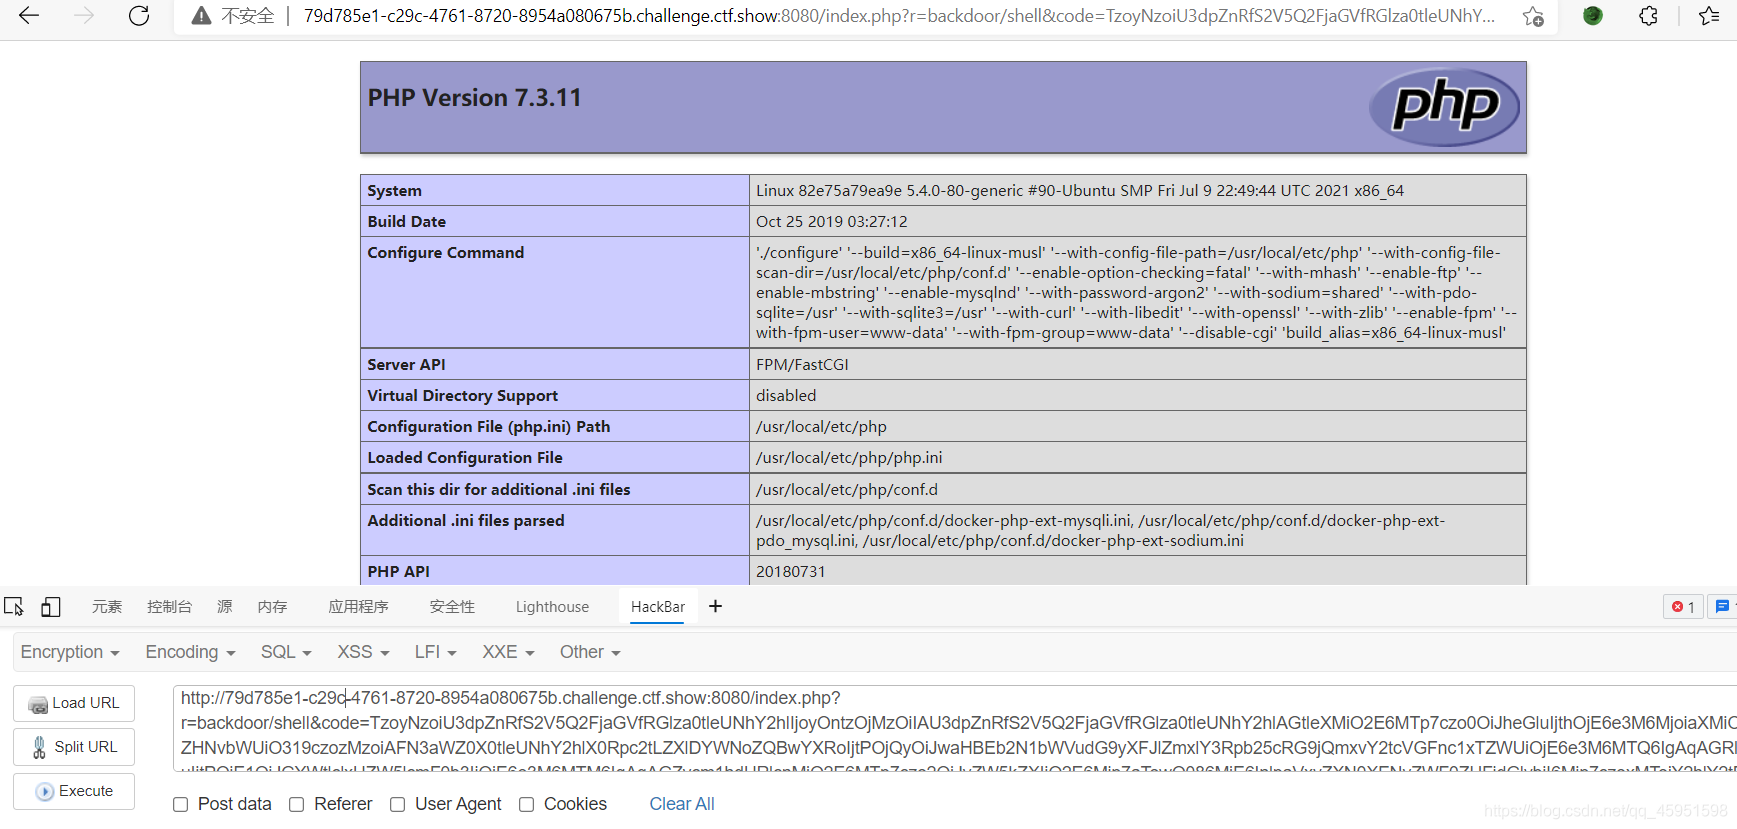Open the 源 sources tab
This screenshot has height=829, width=1737.
coord(225,607)
